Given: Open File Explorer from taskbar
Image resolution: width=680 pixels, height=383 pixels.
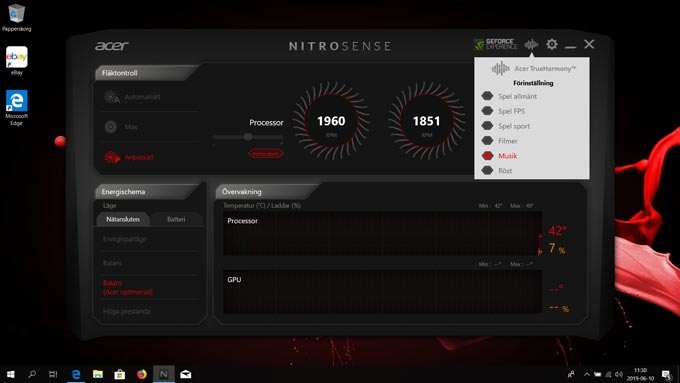Looking at the screenshot, I should click(98, 374).
